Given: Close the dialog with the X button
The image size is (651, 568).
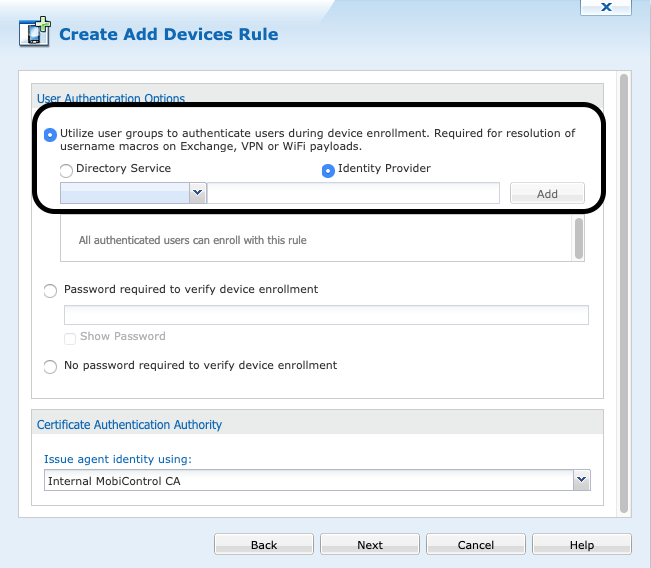Looking at the screenshot, I should pyautogui.click(x=606, y=7).
